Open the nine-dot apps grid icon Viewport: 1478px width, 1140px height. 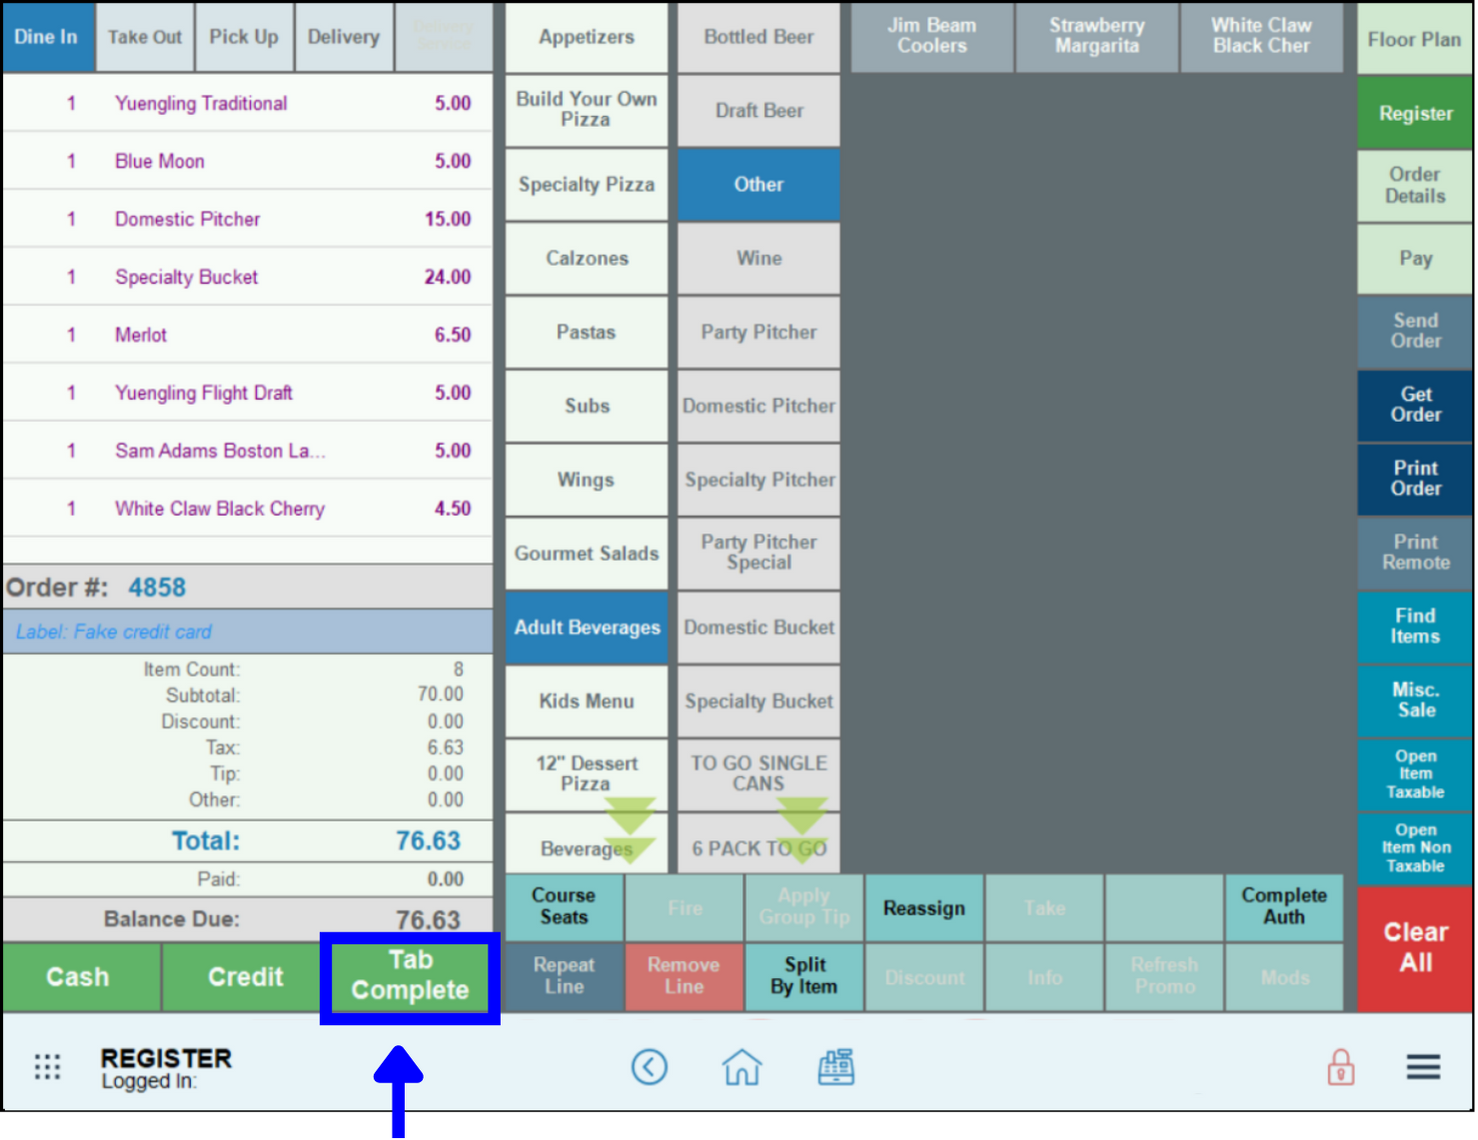pos(47,1067)
